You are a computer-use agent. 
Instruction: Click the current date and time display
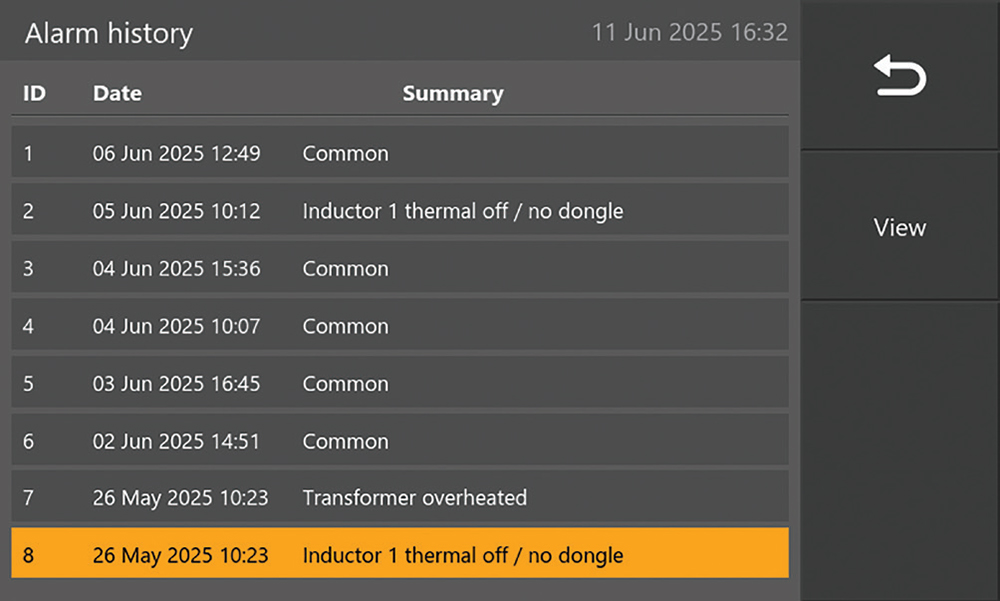pyautogui.click(x=690, y=33)
